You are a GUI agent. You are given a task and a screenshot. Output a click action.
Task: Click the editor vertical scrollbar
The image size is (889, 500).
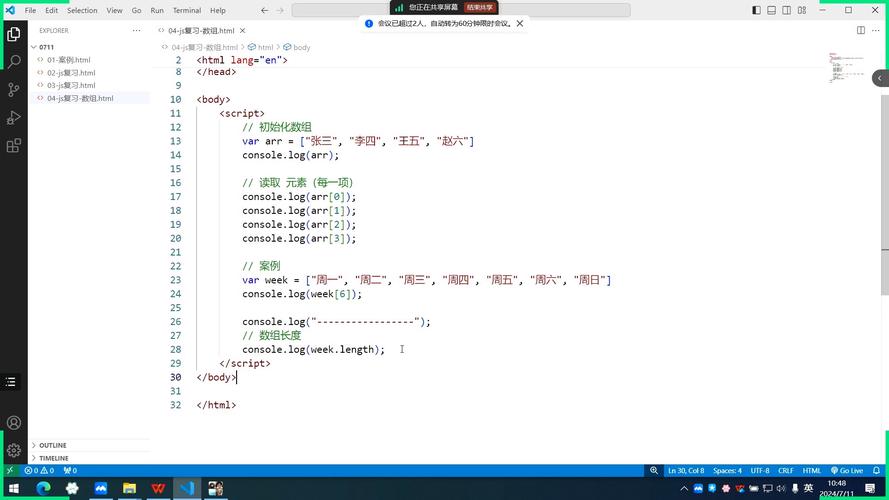pos(884,194)
